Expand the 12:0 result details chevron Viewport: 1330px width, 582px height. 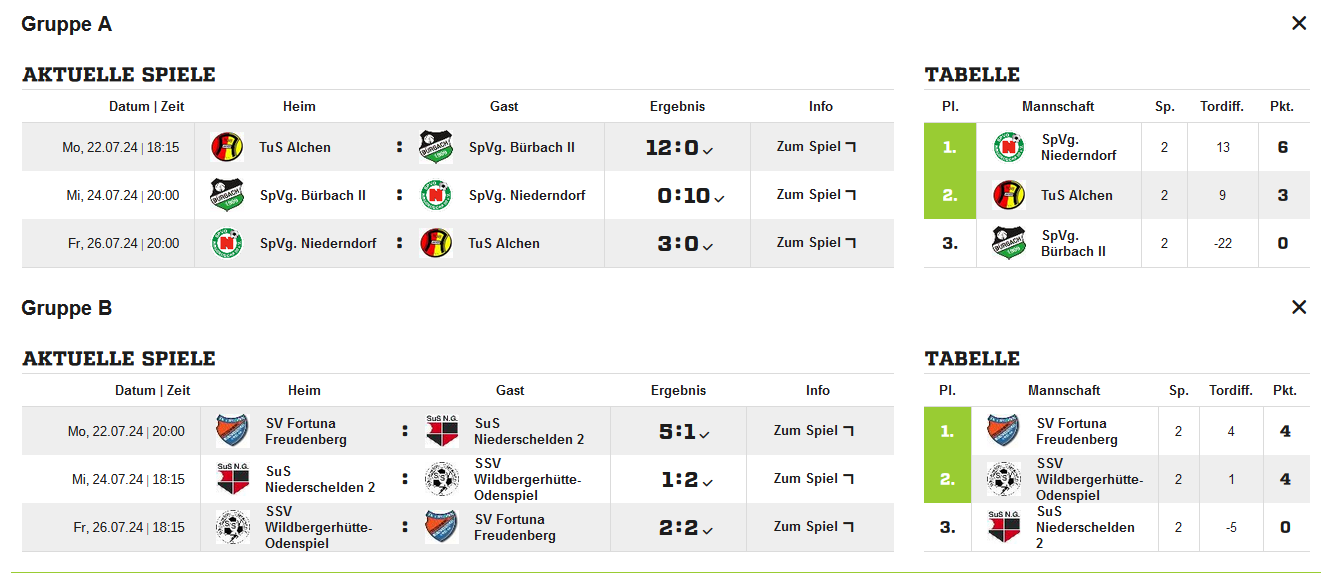(708, 150)
